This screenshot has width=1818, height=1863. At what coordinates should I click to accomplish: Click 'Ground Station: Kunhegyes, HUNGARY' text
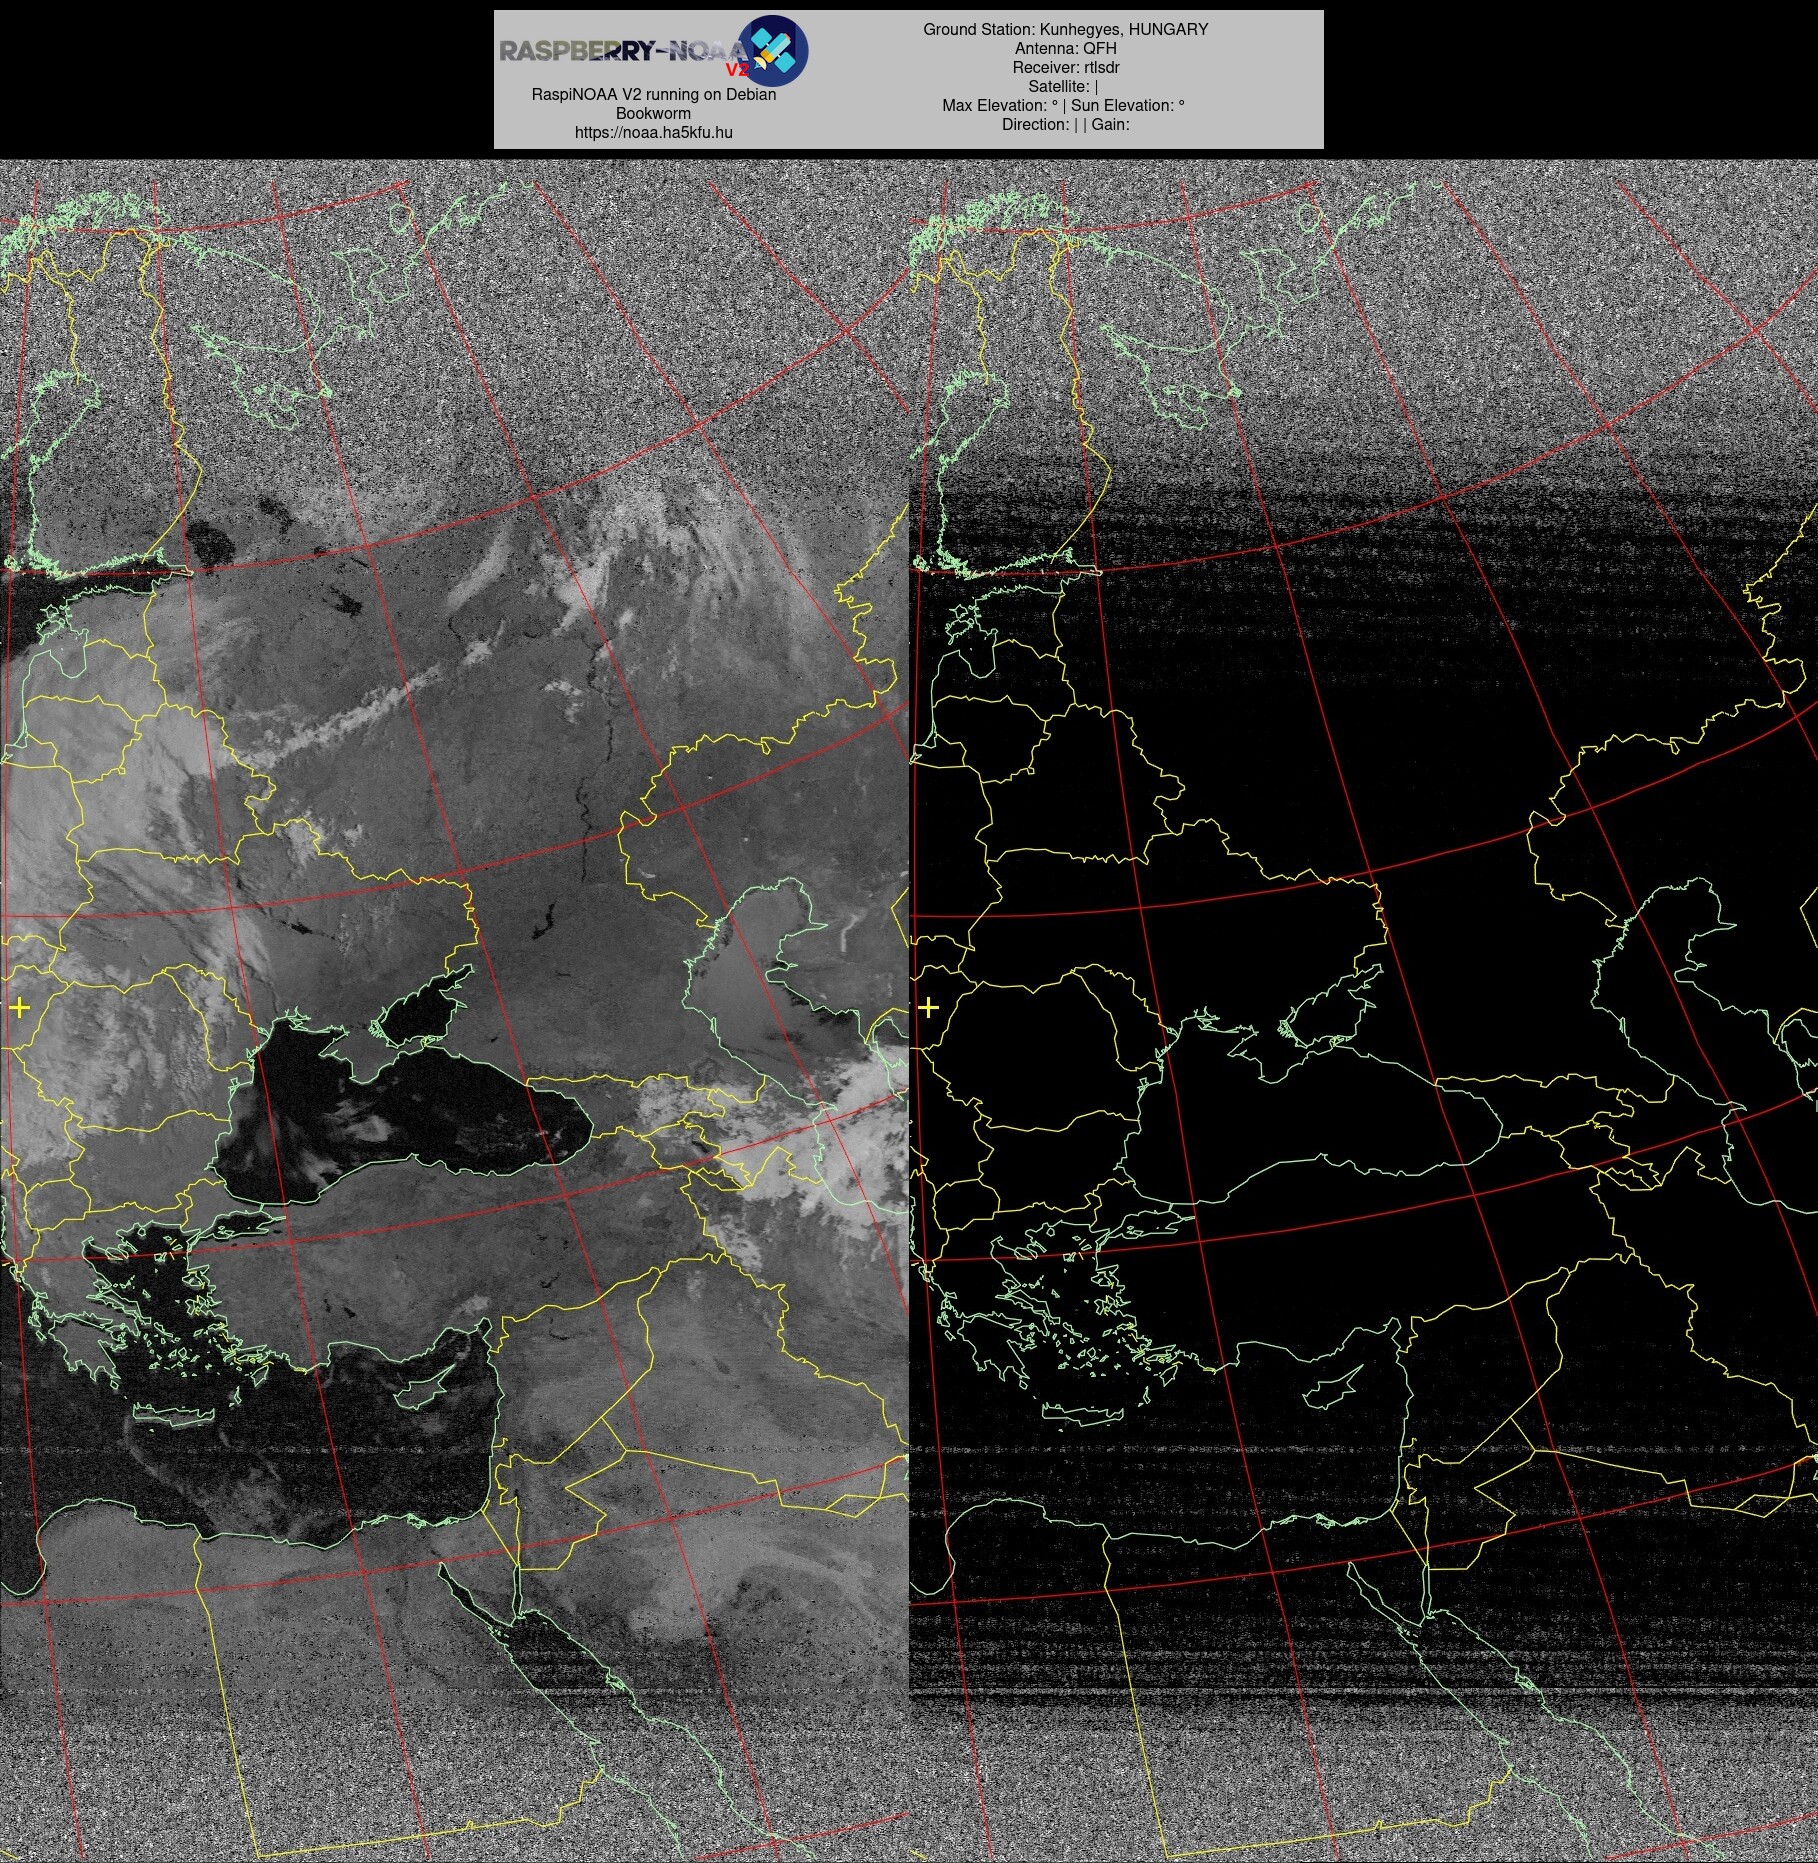tap(1065, 30)
